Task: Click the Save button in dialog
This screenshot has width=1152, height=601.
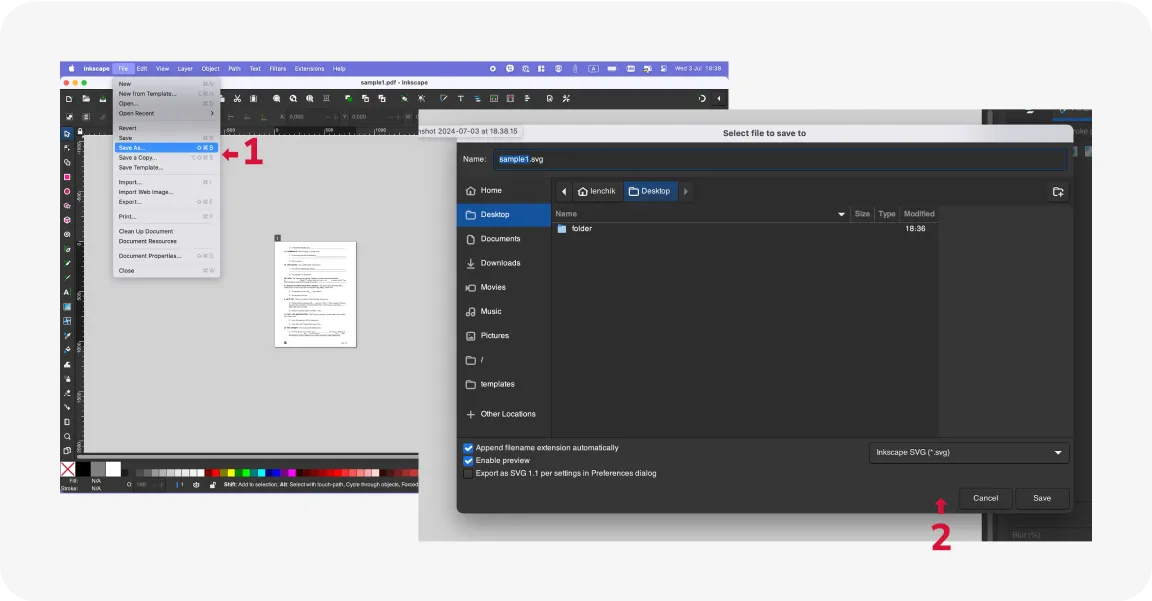Action: [1042, 498]
